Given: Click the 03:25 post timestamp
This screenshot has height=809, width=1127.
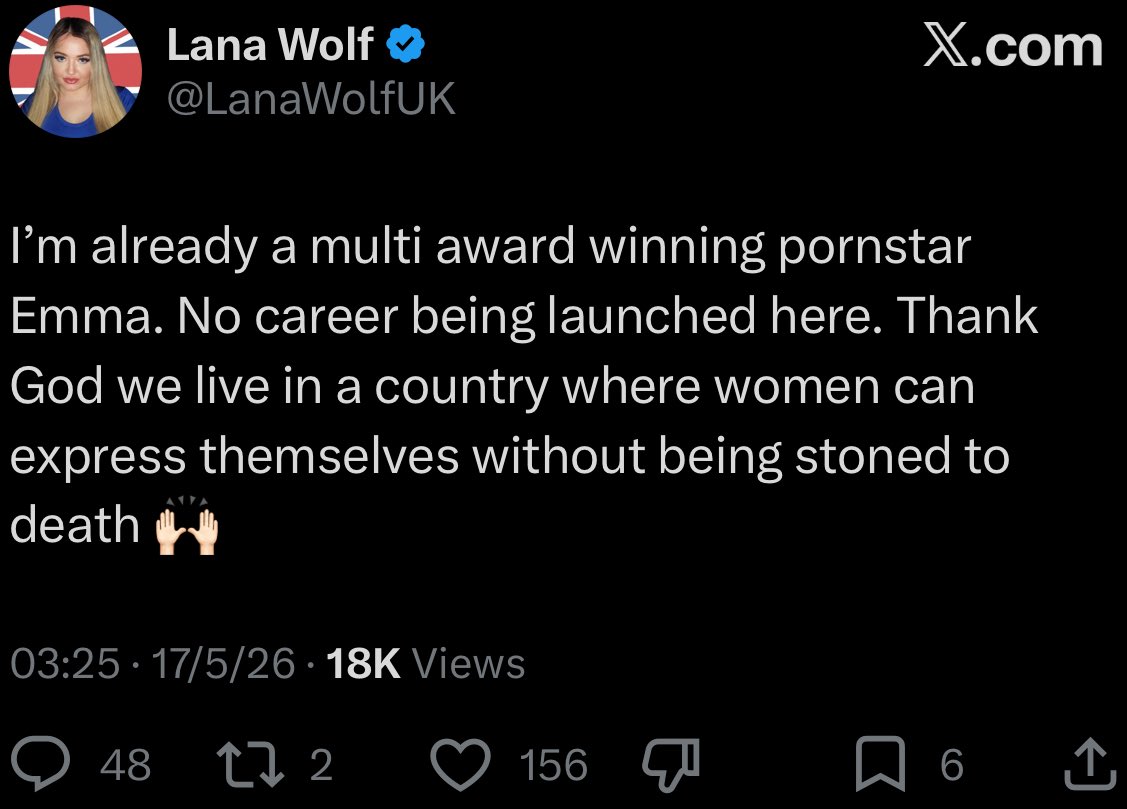Looking at the screenshot, I should click(x=65, y=662).
